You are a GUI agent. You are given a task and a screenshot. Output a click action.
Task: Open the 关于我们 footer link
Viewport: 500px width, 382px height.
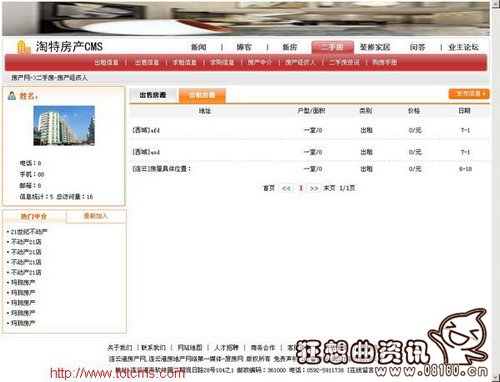click(x=120, y=348)
